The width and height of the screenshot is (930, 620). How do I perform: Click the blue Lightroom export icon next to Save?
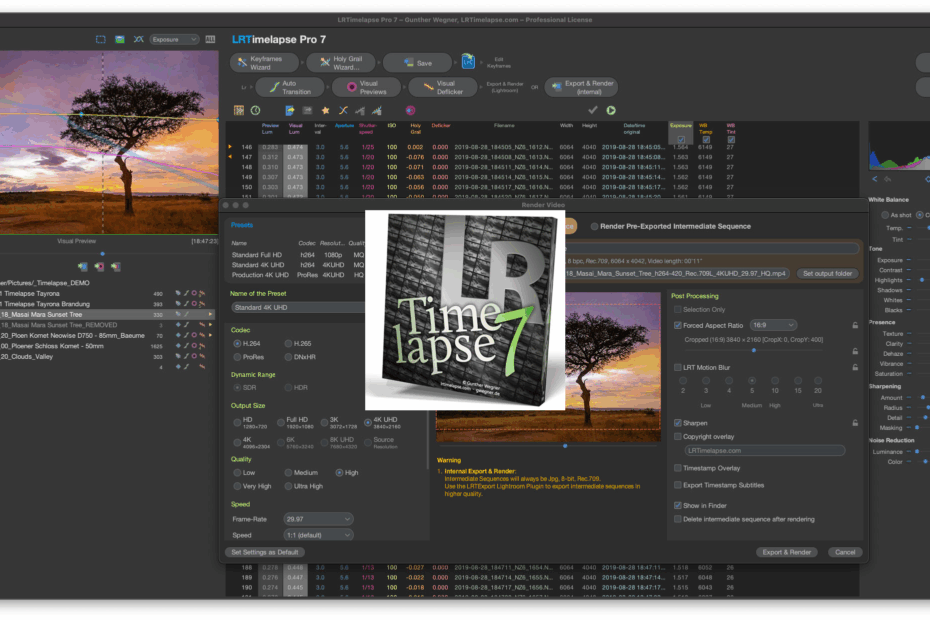pyautogui.click(x=468, y=62)
